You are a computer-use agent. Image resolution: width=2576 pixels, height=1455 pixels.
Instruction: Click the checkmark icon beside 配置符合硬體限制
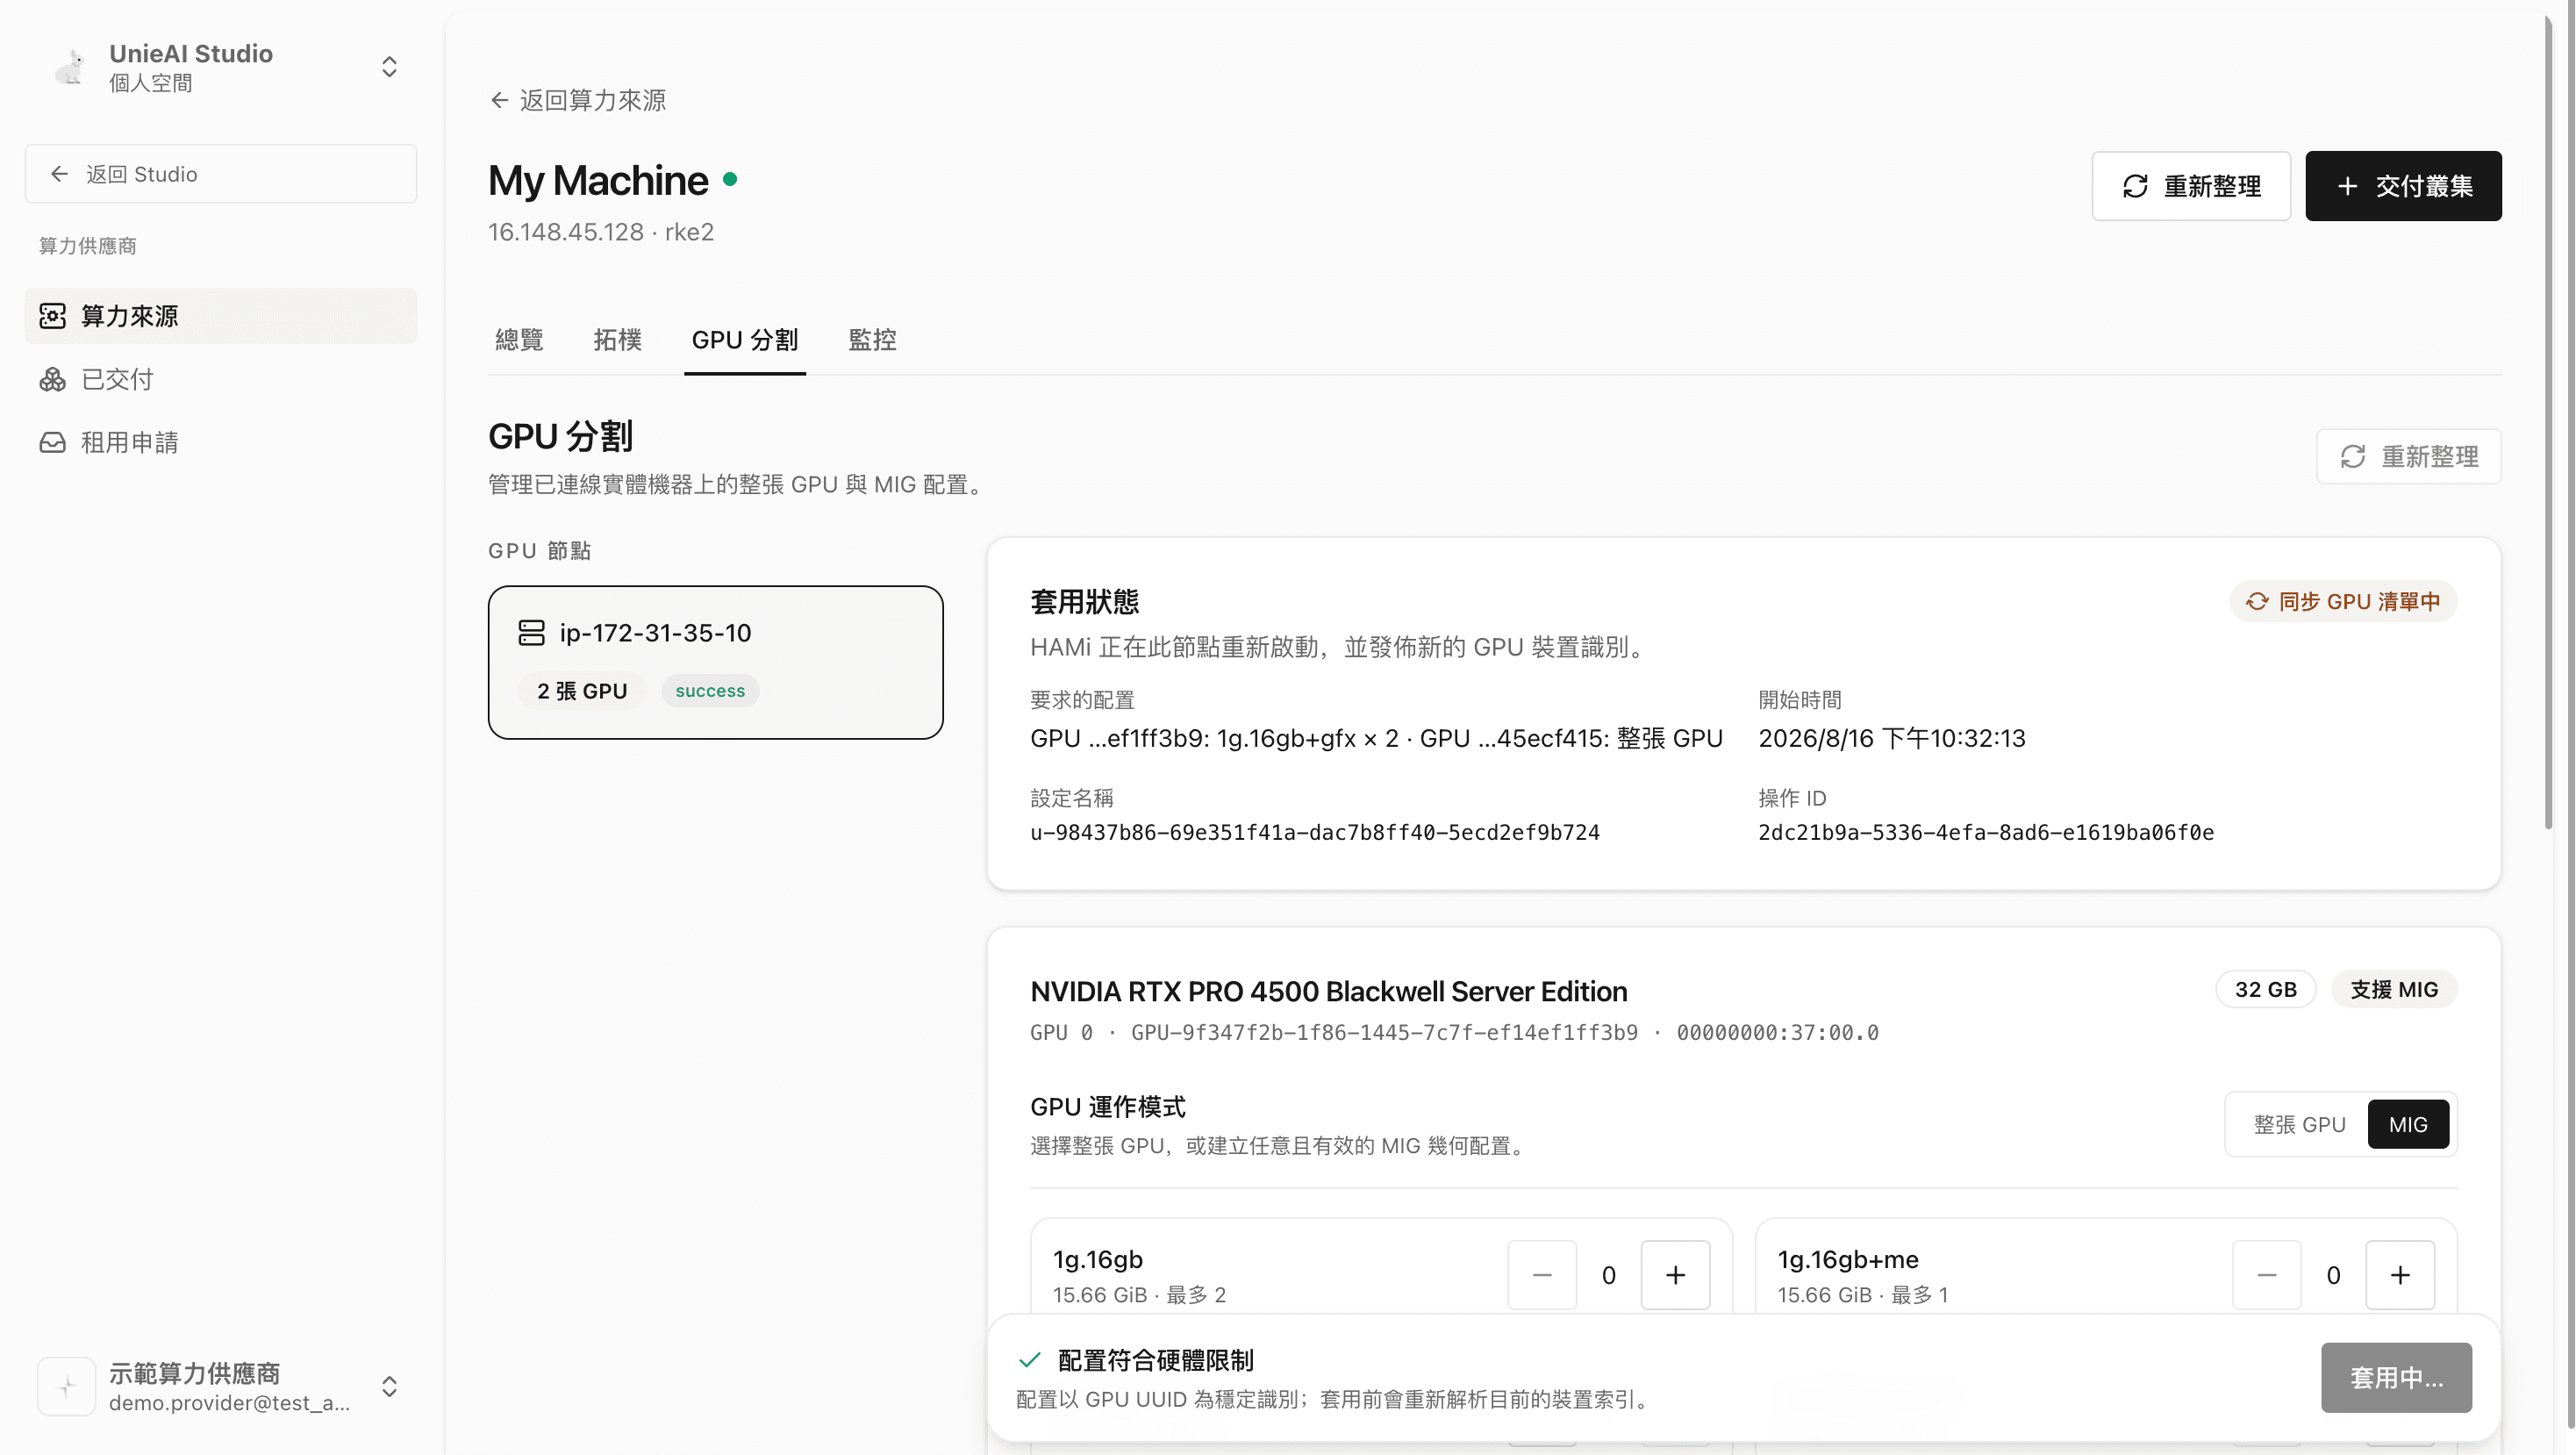pyautogui.click(x=1029, y=1360)
